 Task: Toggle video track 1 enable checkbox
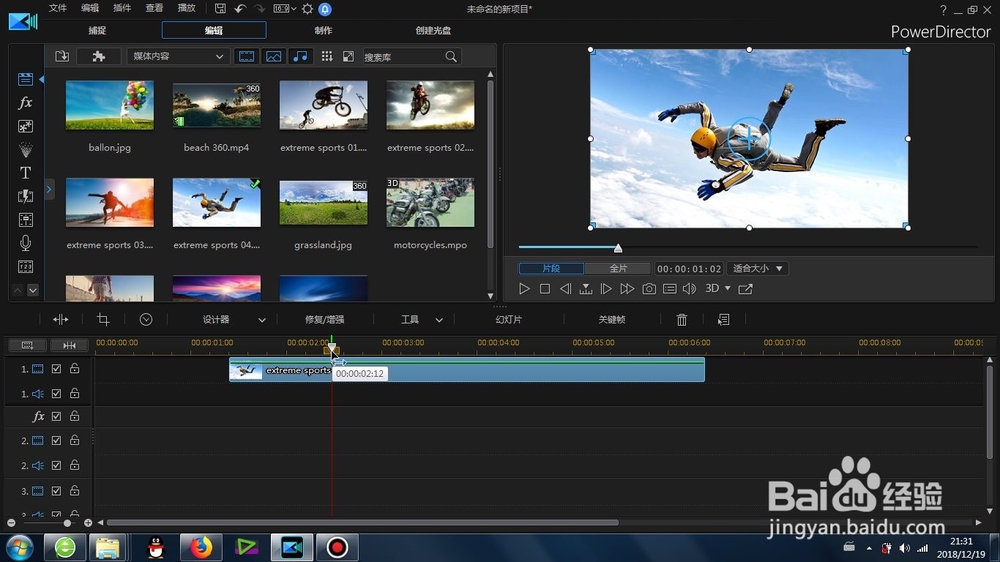coord(56,369)
